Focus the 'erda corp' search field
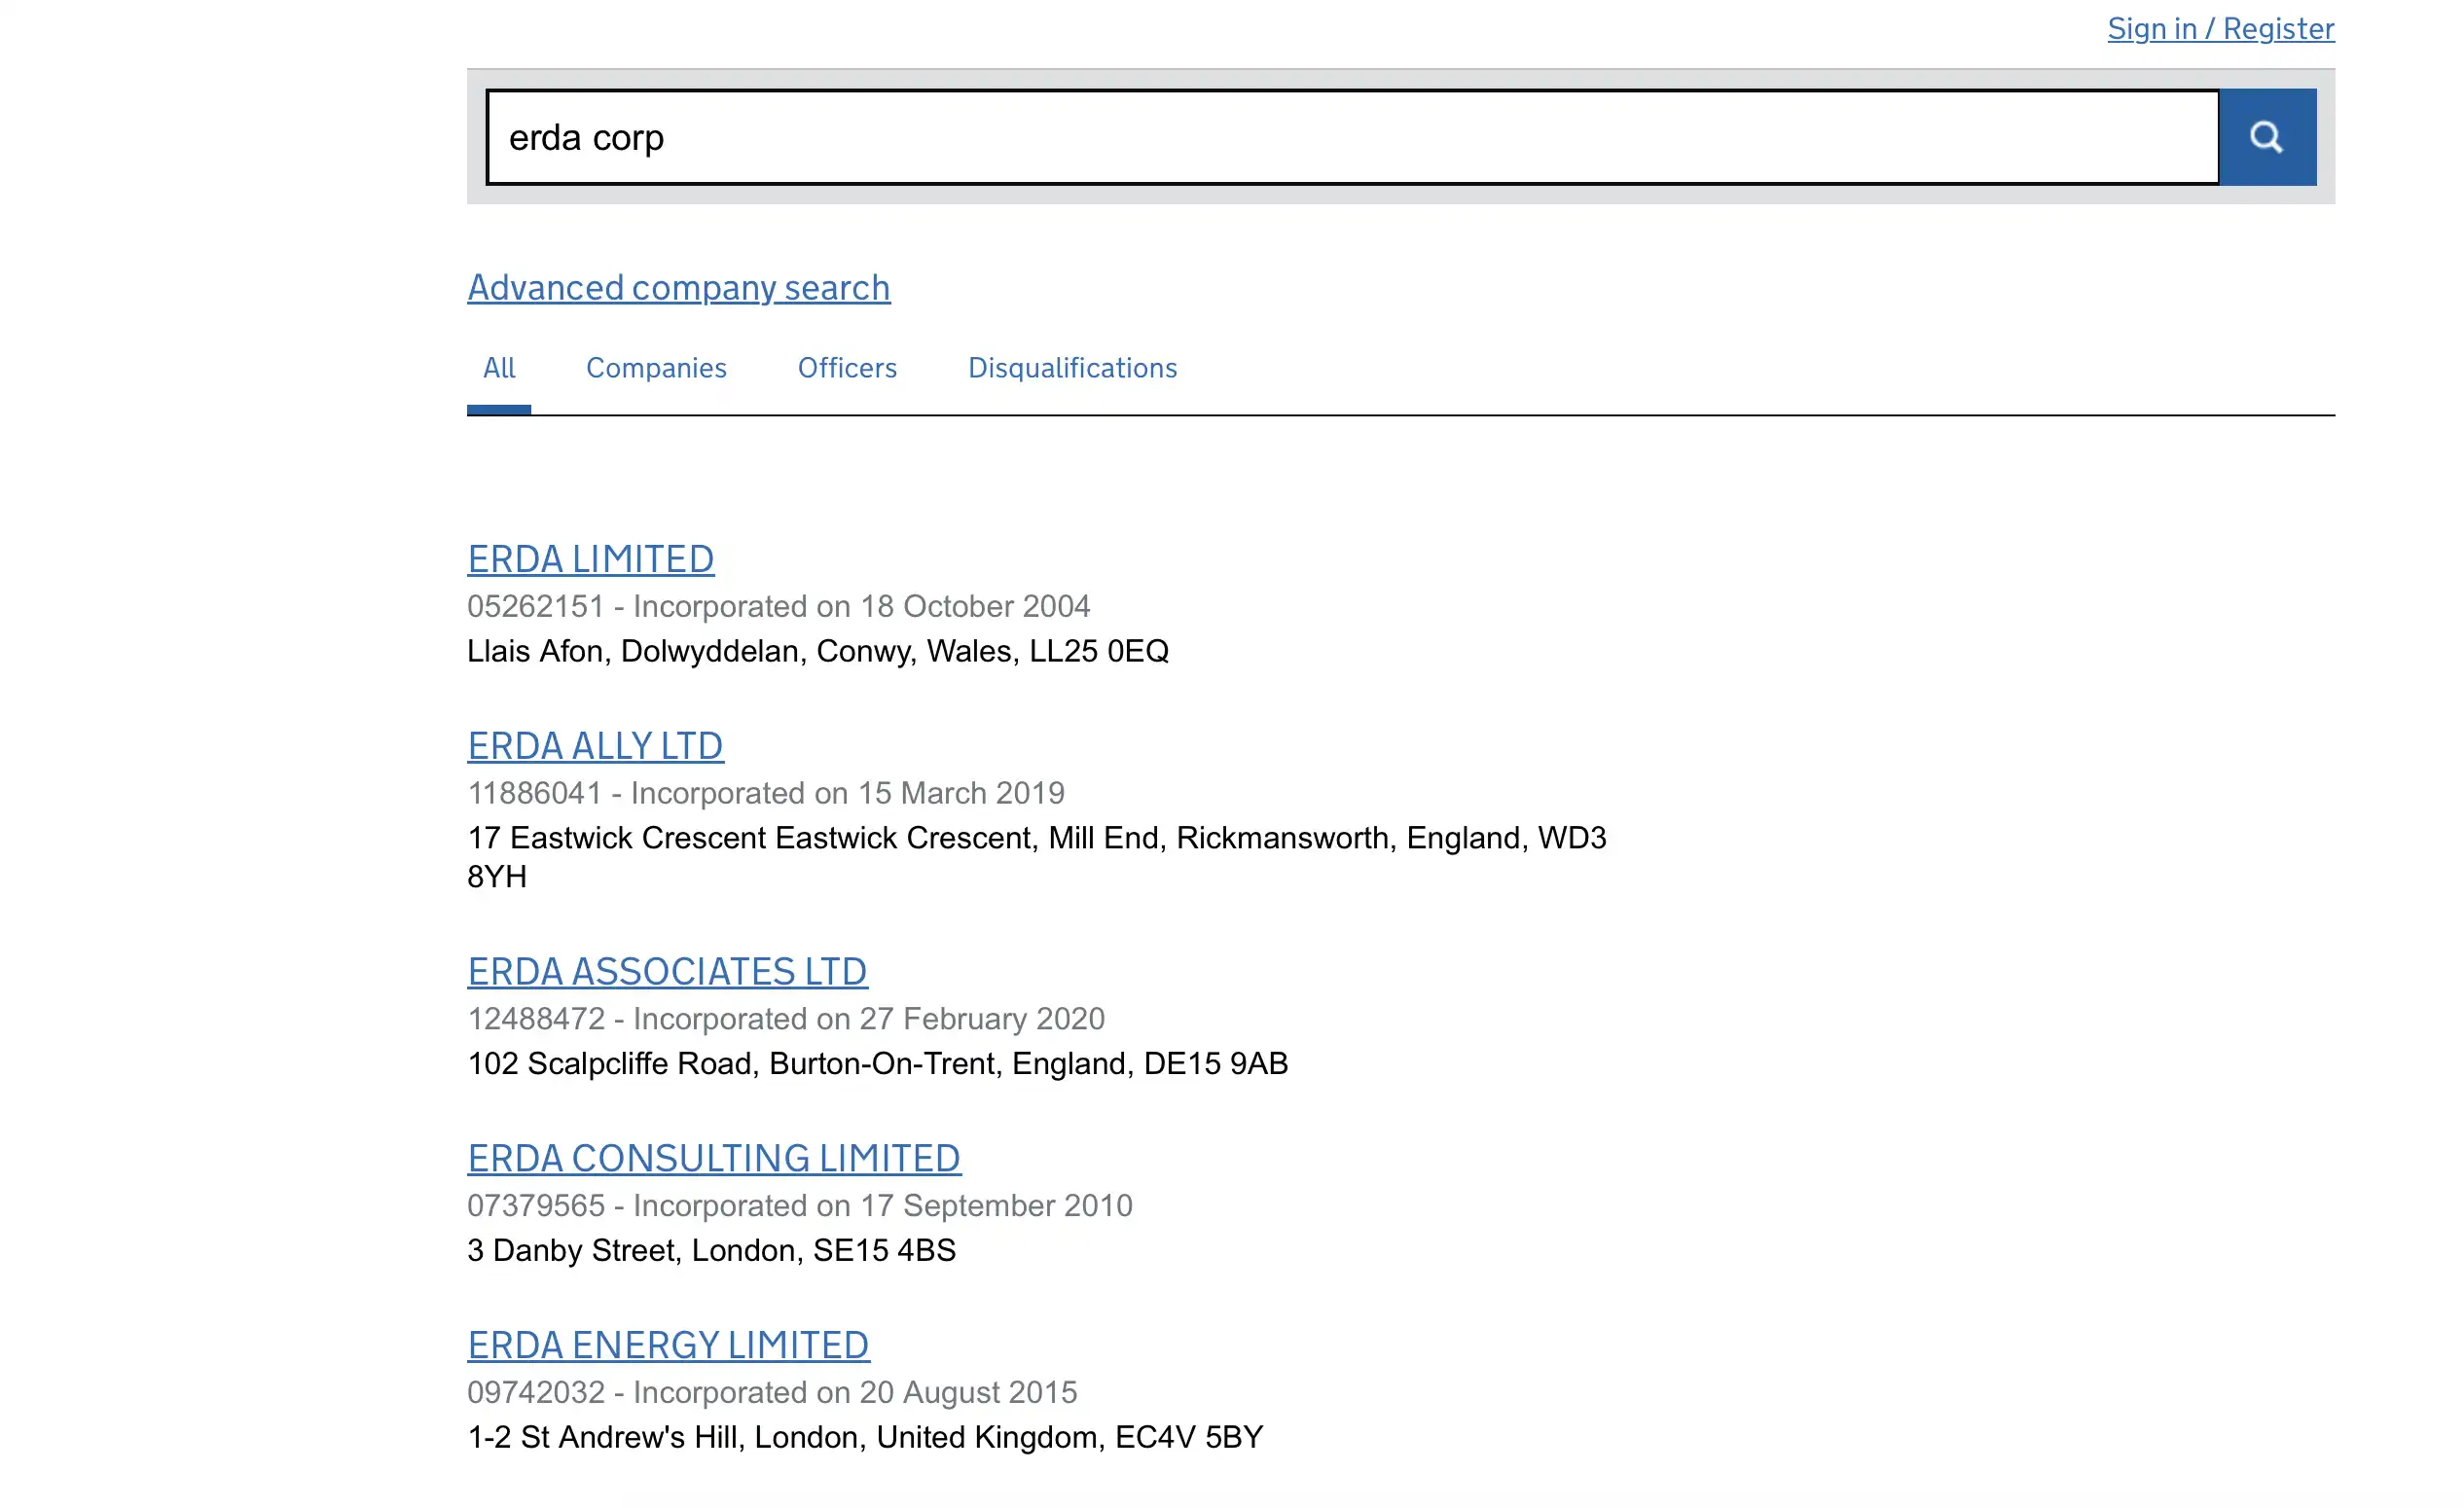The image size is (2464, 1508). point(1352,137)
